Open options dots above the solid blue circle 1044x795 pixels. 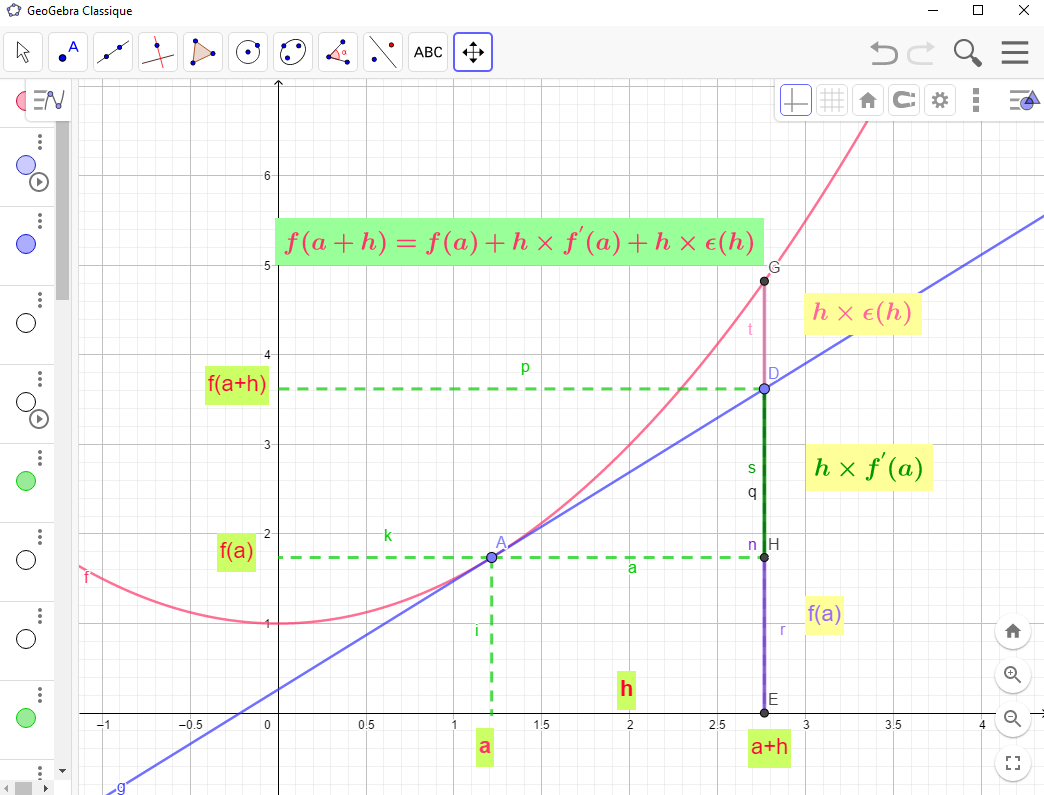coord(40,221)
